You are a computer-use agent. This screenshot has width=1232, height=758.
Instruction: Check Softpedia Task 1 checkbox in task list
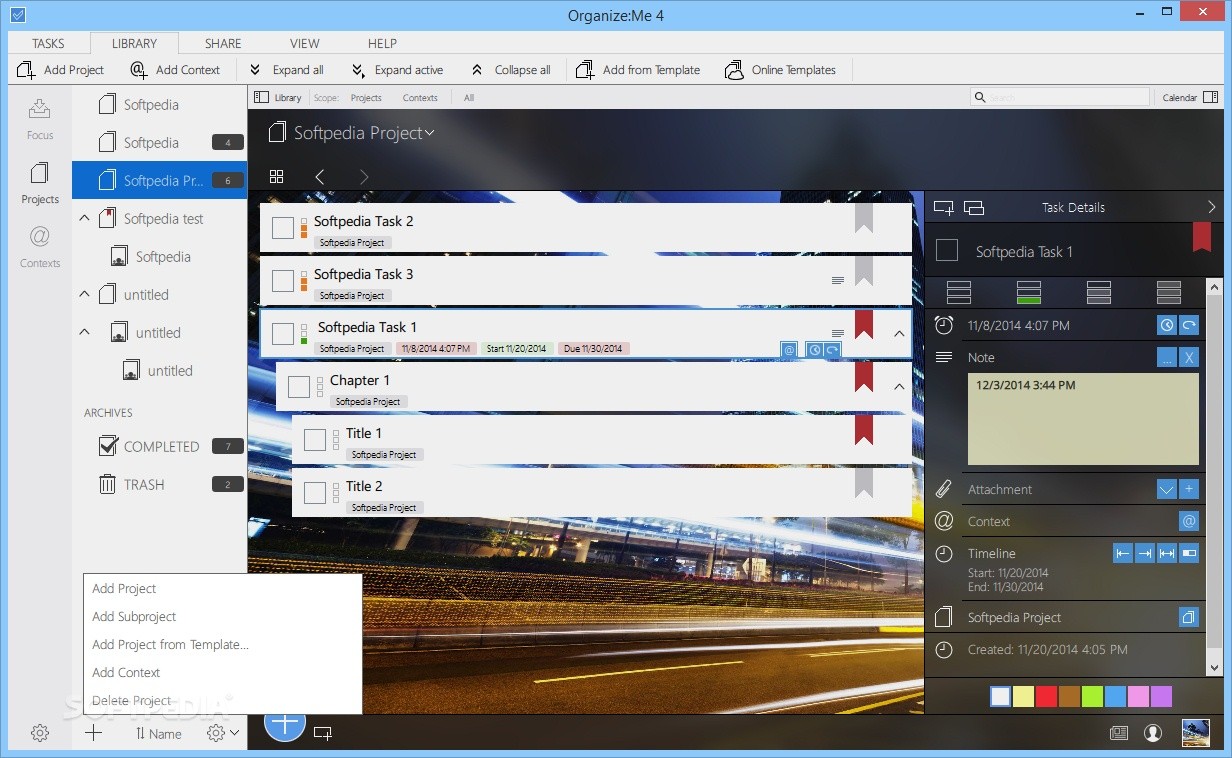point(283,334)
